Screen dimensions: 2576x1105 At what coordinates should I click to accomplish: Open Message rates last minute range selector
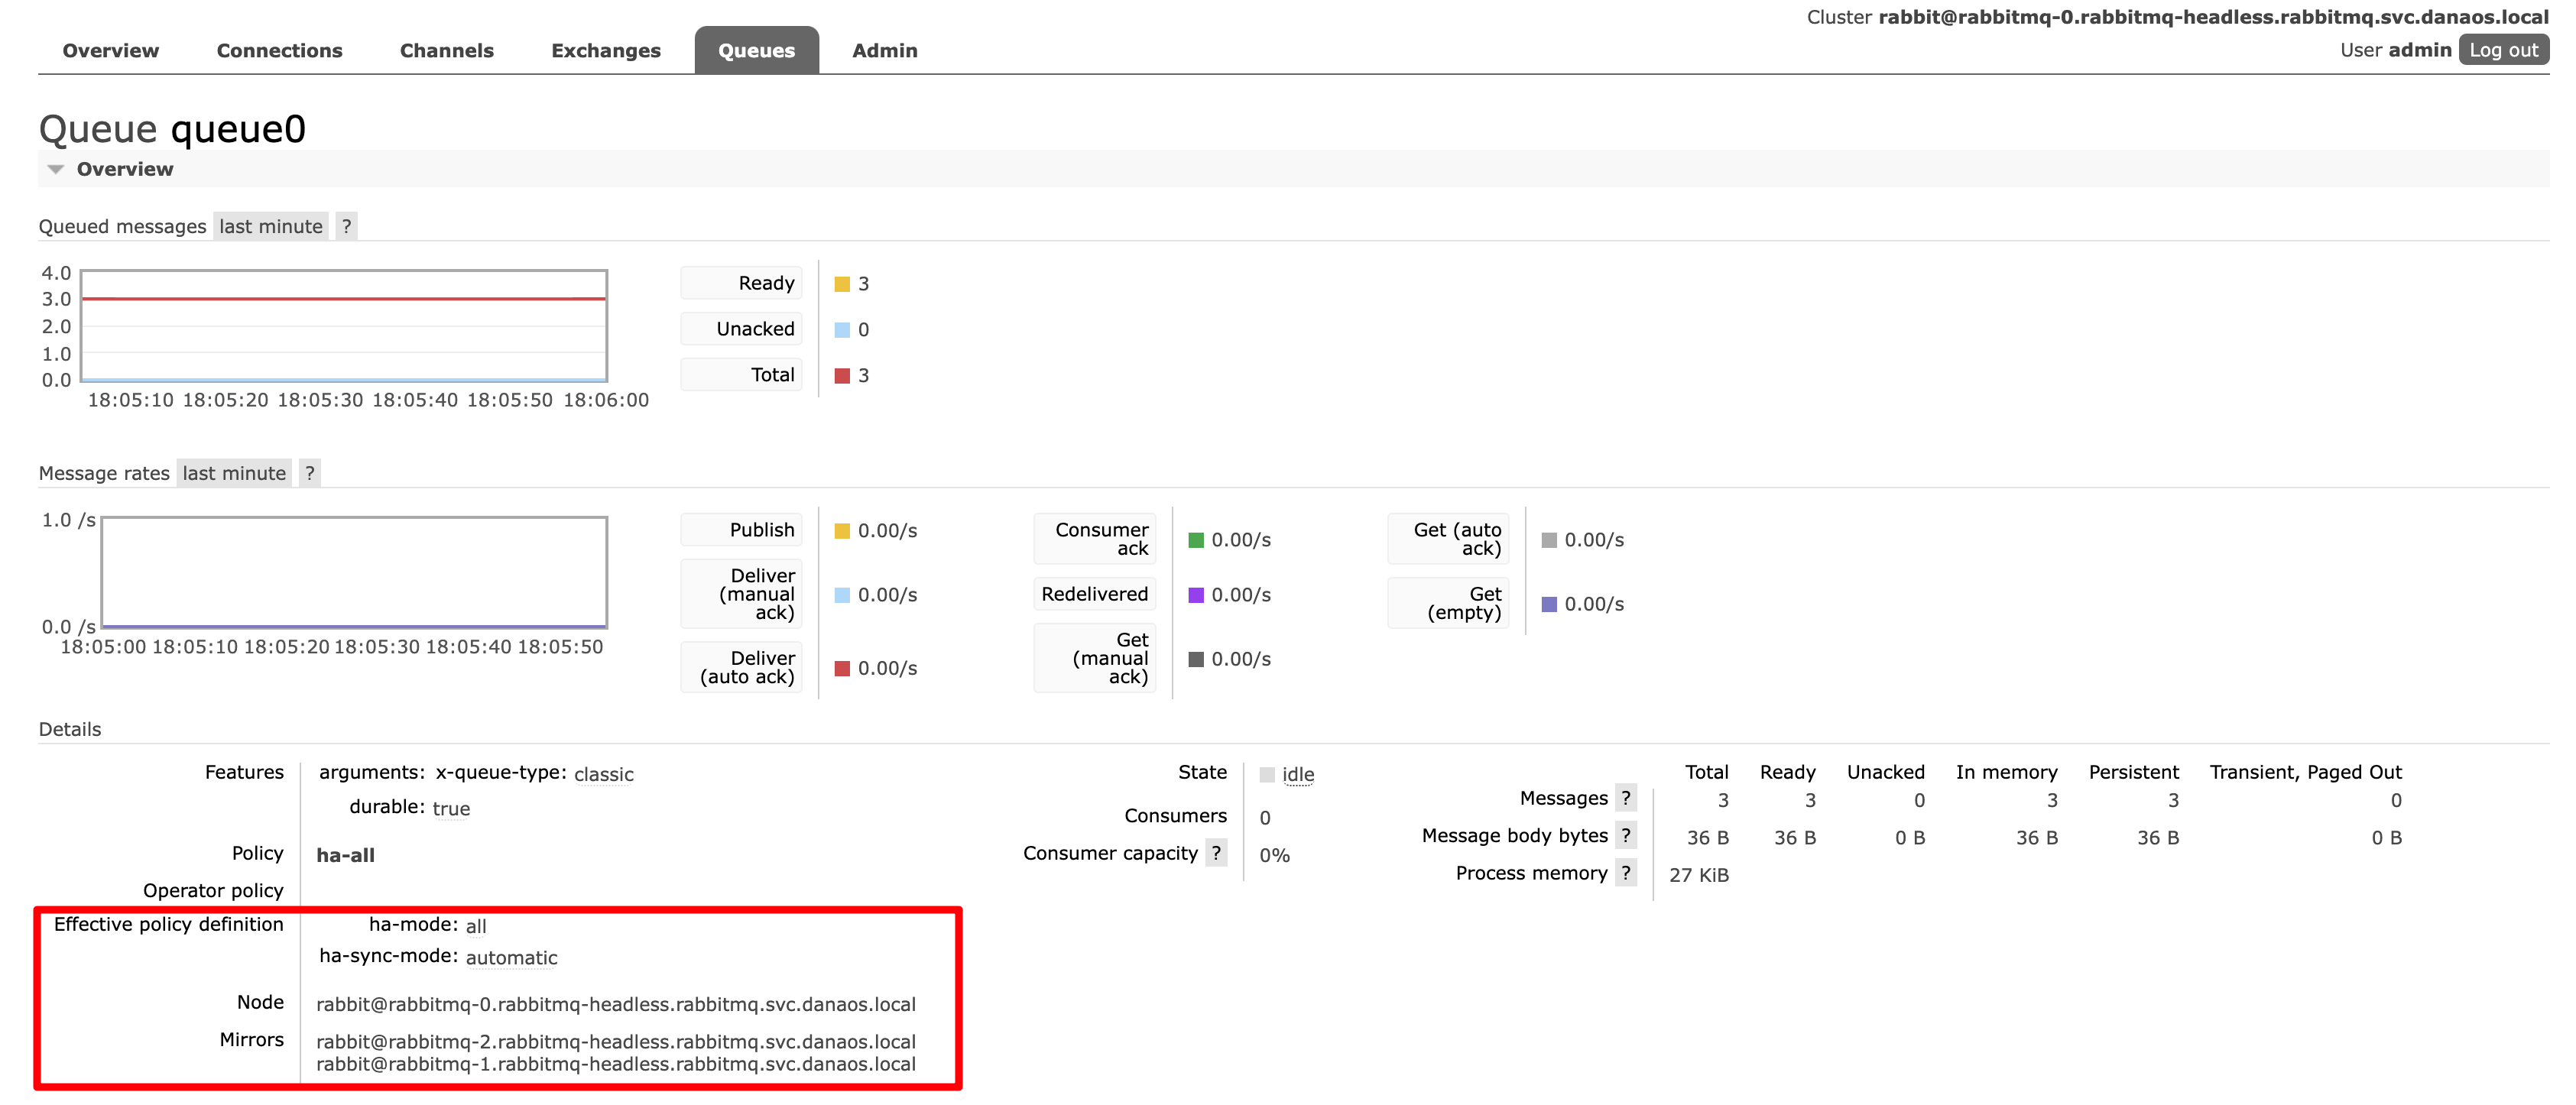coord(234,473)
